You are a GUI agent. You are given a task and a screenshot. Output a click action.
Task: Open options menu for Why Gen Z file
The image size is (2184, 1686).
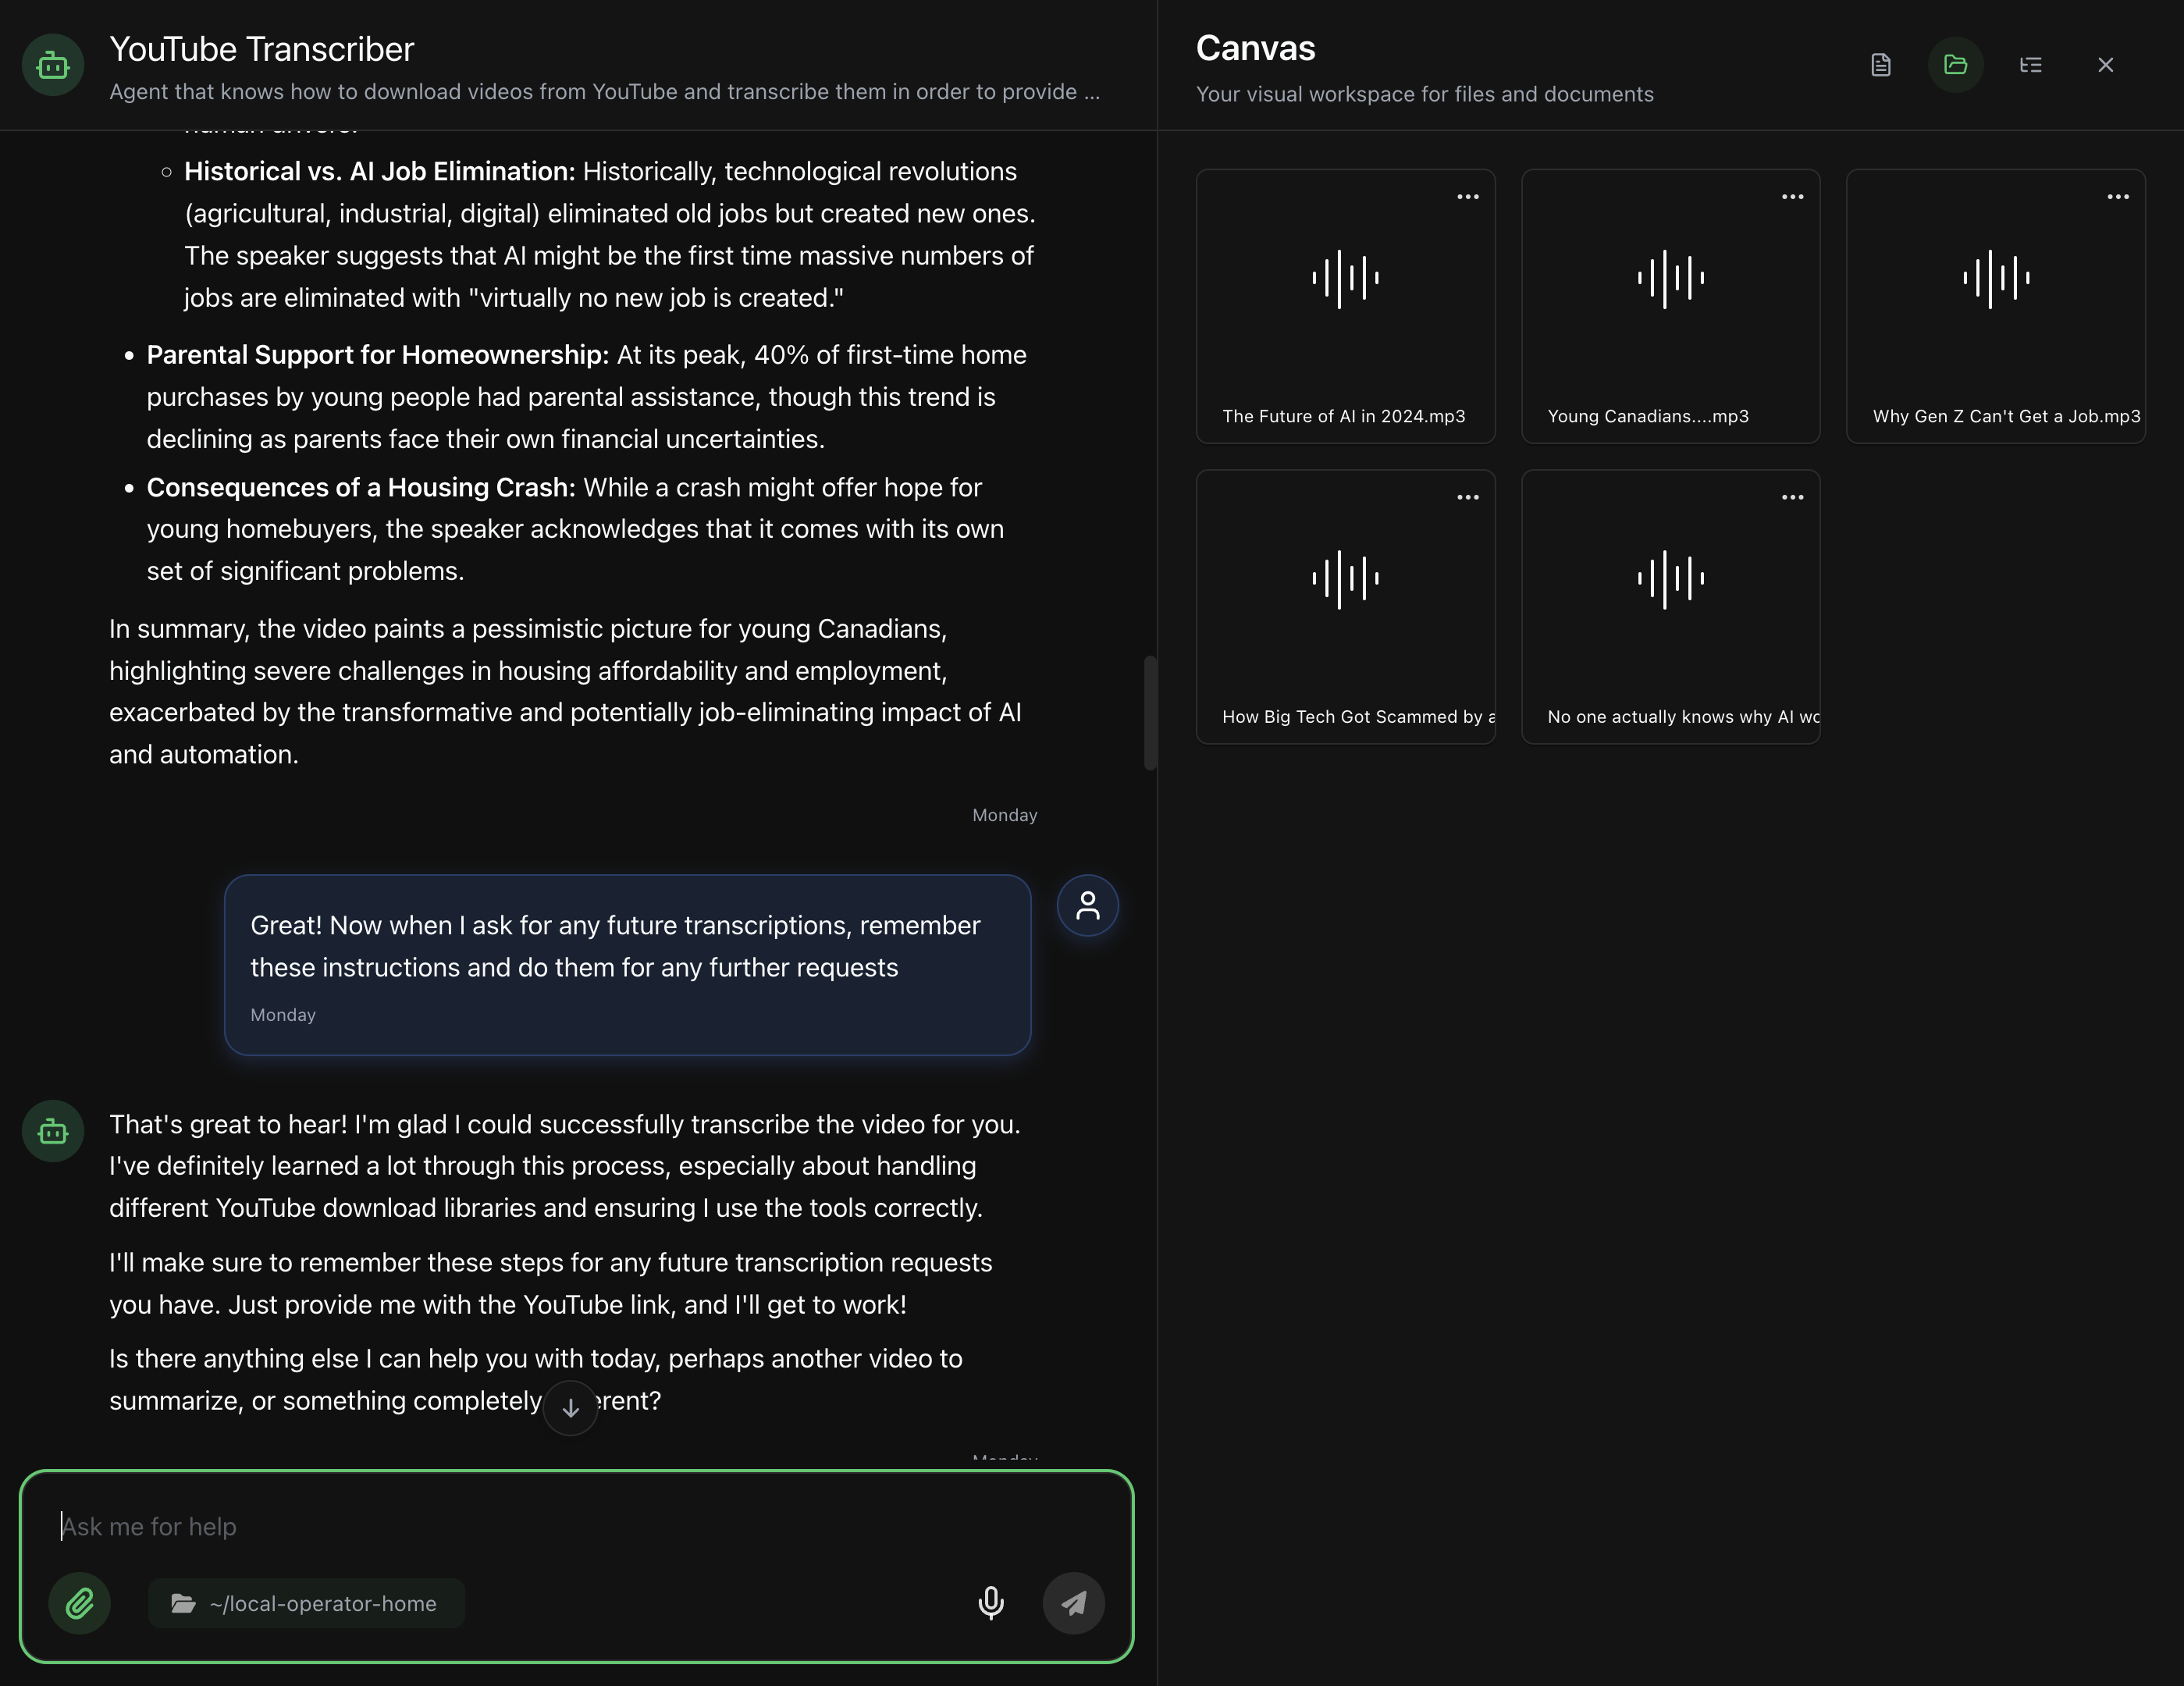coord(2117,197)
